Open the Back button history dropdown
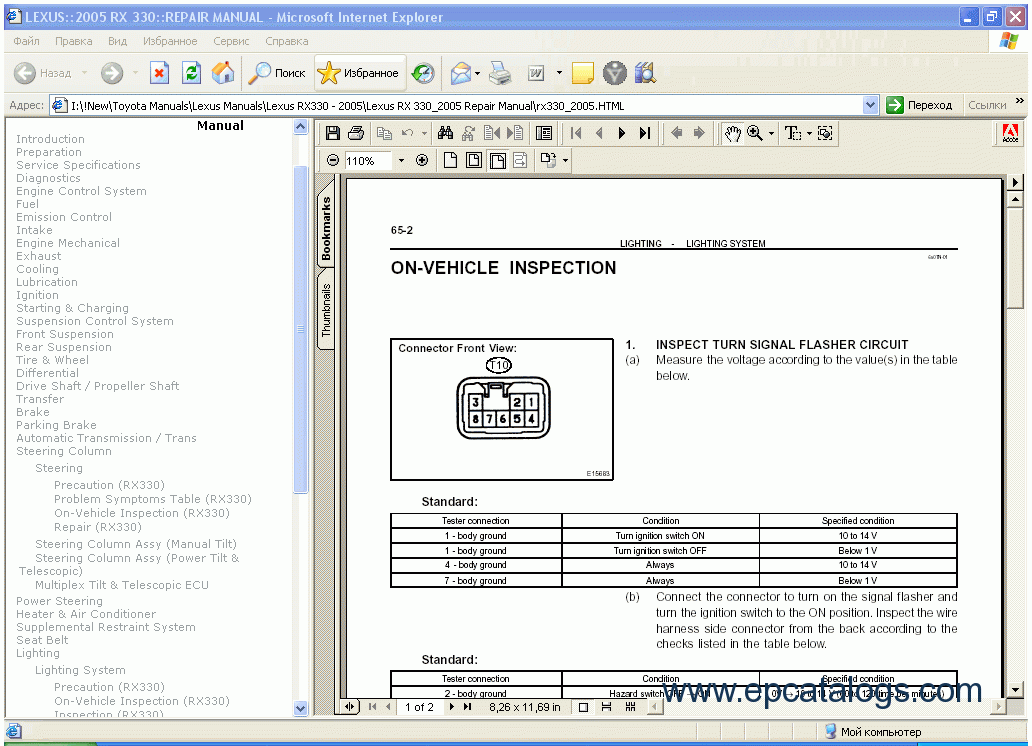This screenshot has height=746, width=1032. click(x=84, y=72)
